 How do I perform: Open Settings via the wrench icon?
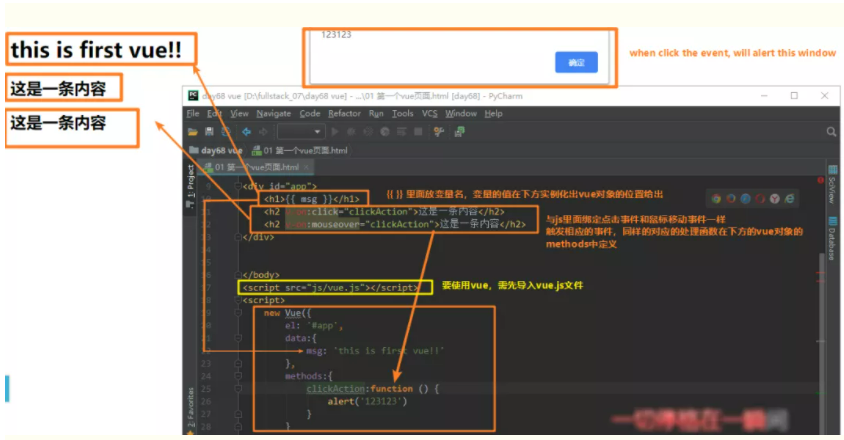[x=439, y=132]
